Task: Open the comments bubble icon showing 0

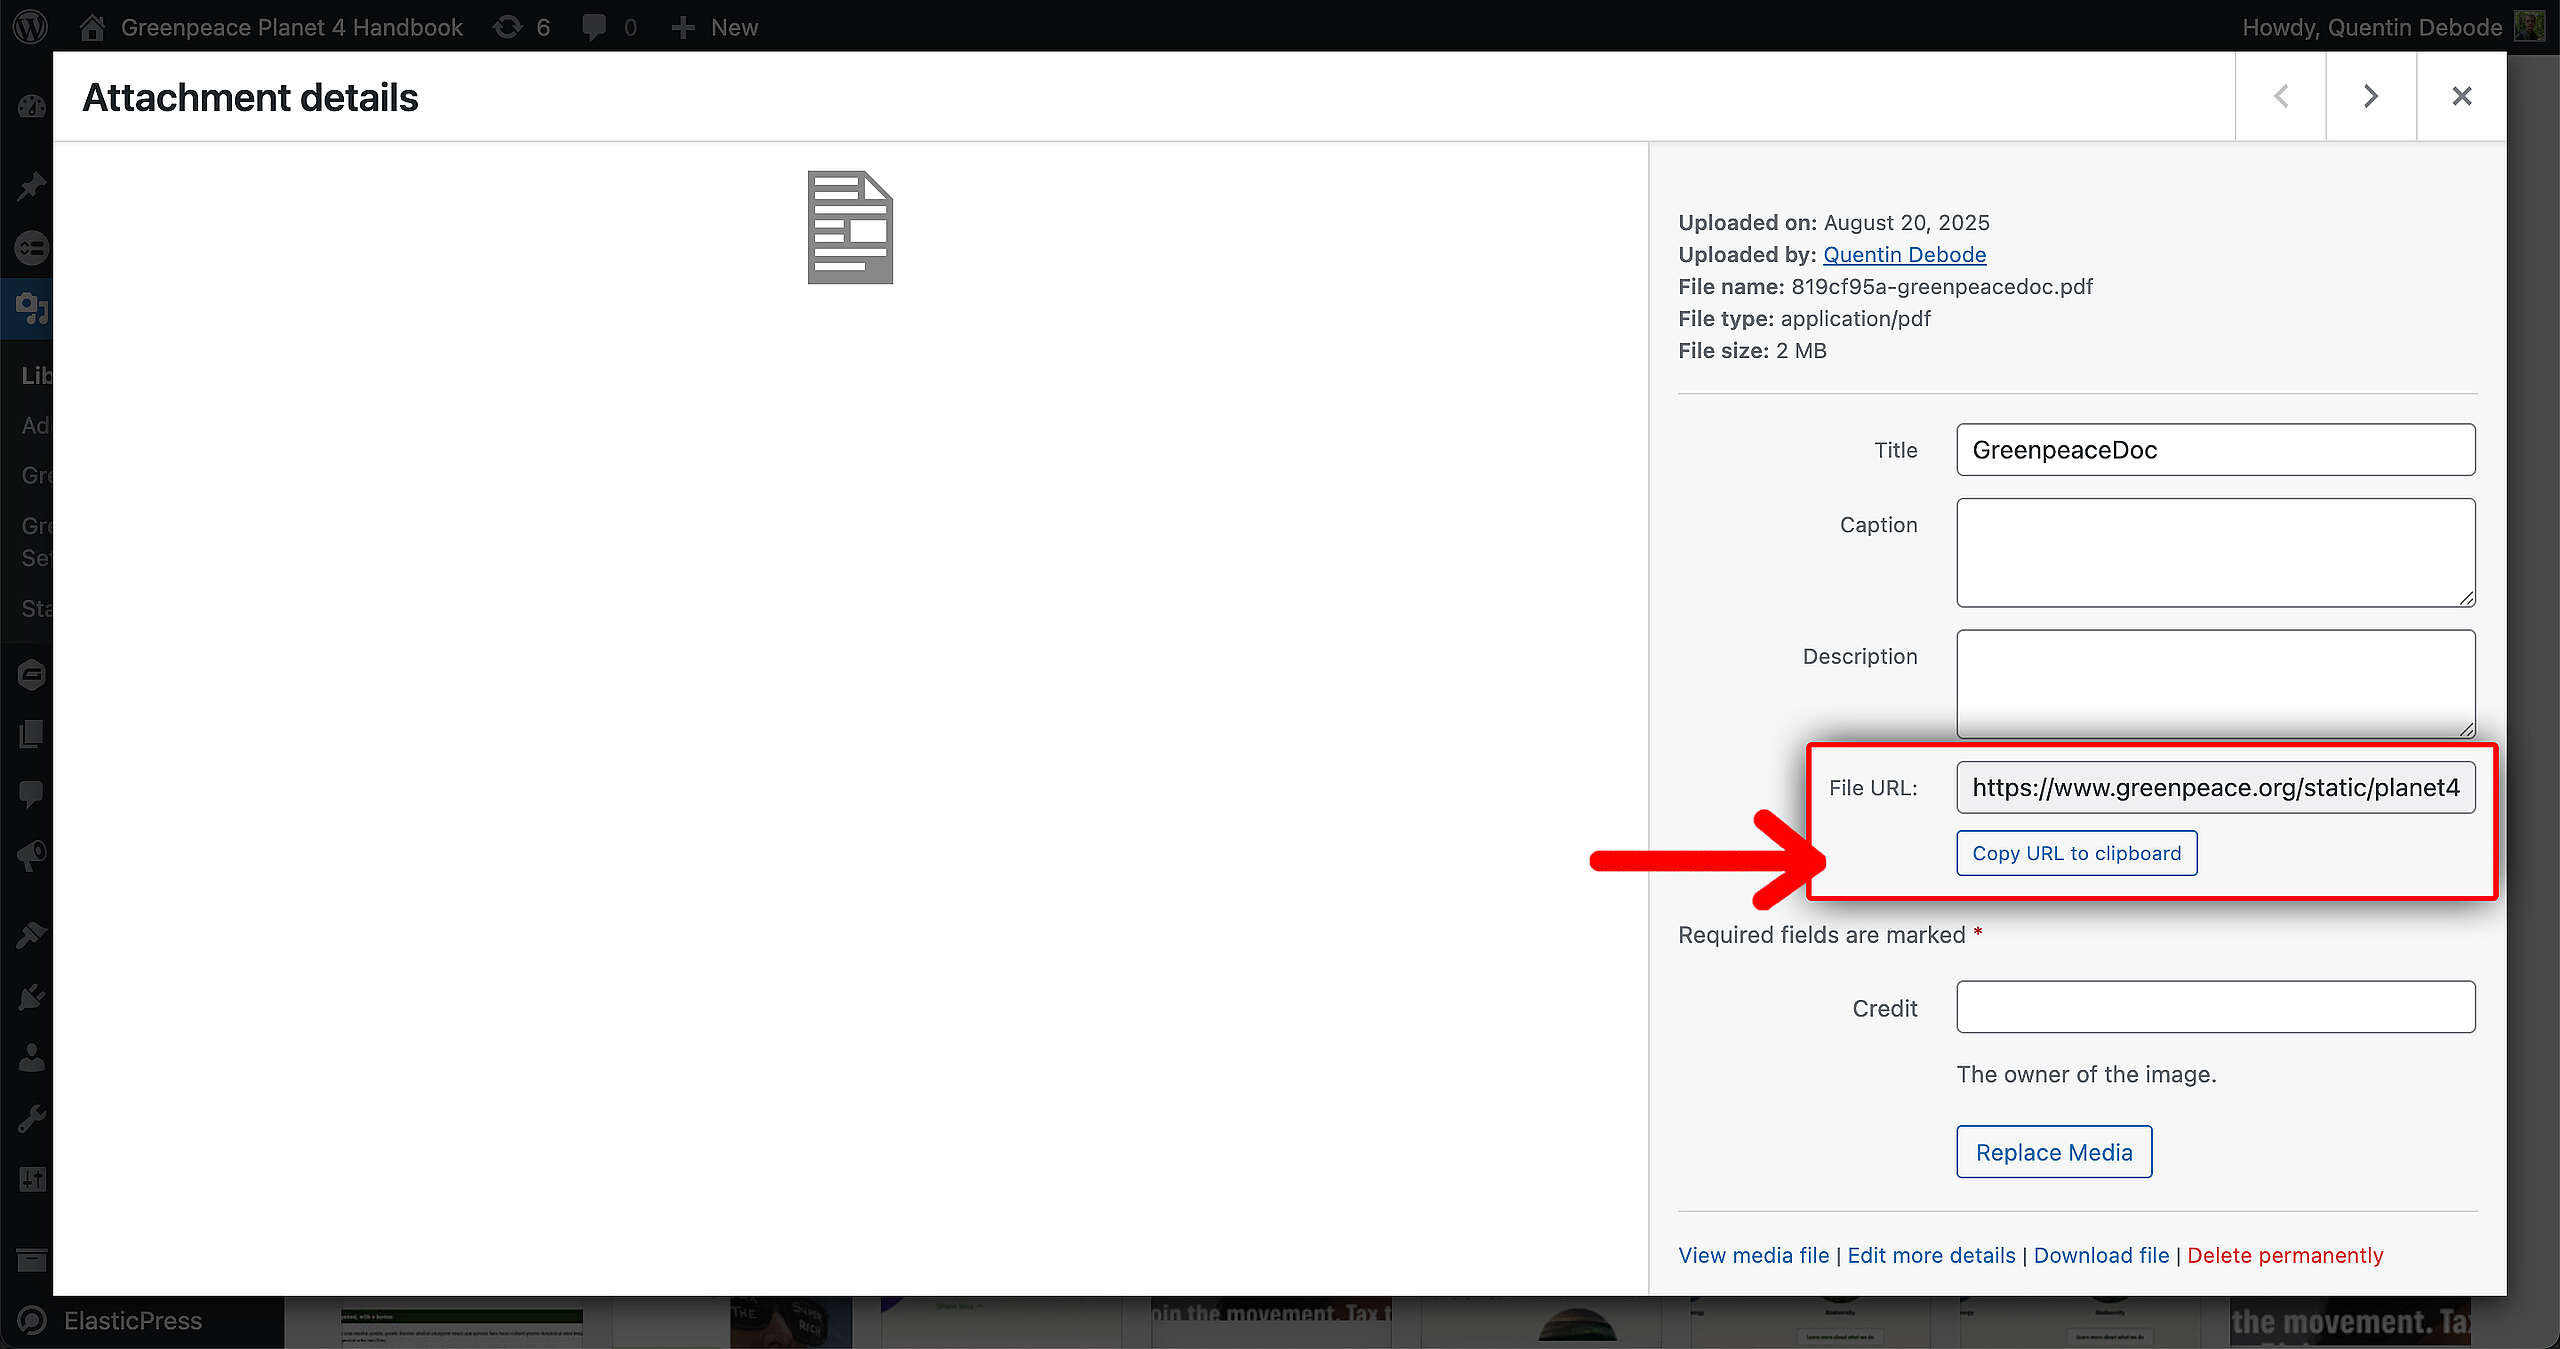Action: tap(609, 27)
